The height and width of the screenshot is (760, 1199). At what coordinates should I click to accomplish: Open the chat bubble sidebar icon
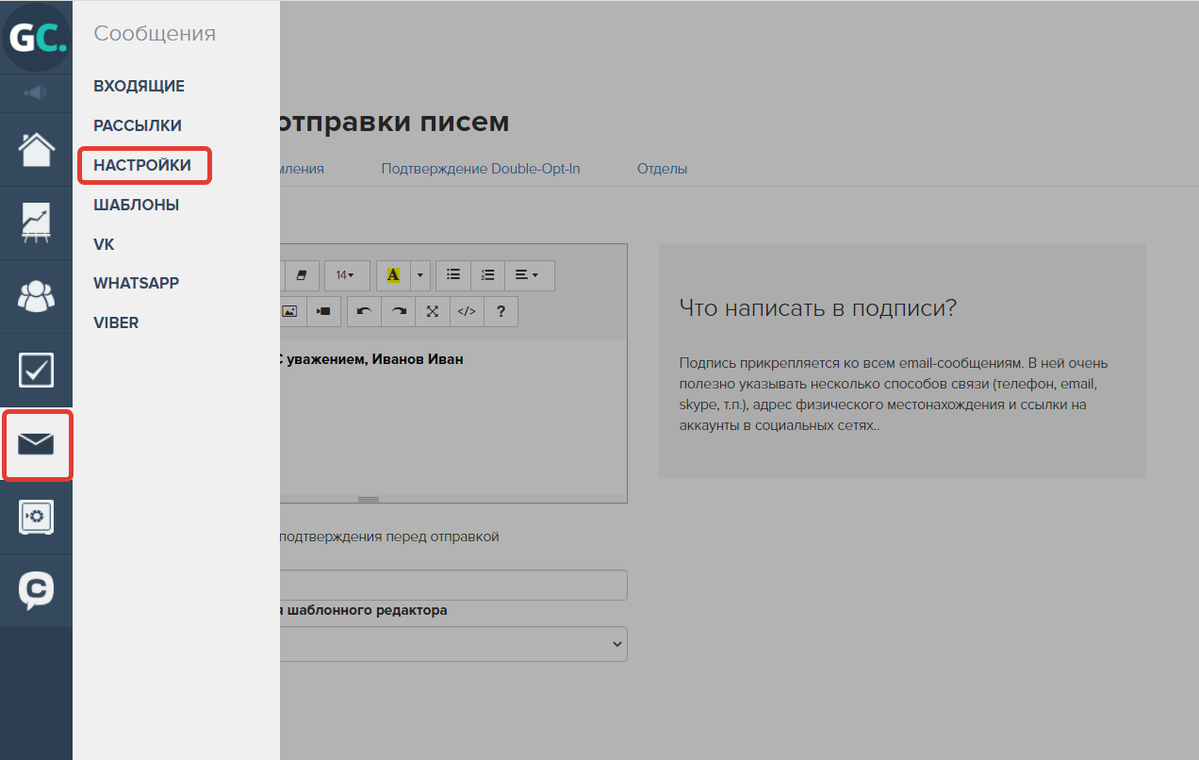(x=36, y=590)
